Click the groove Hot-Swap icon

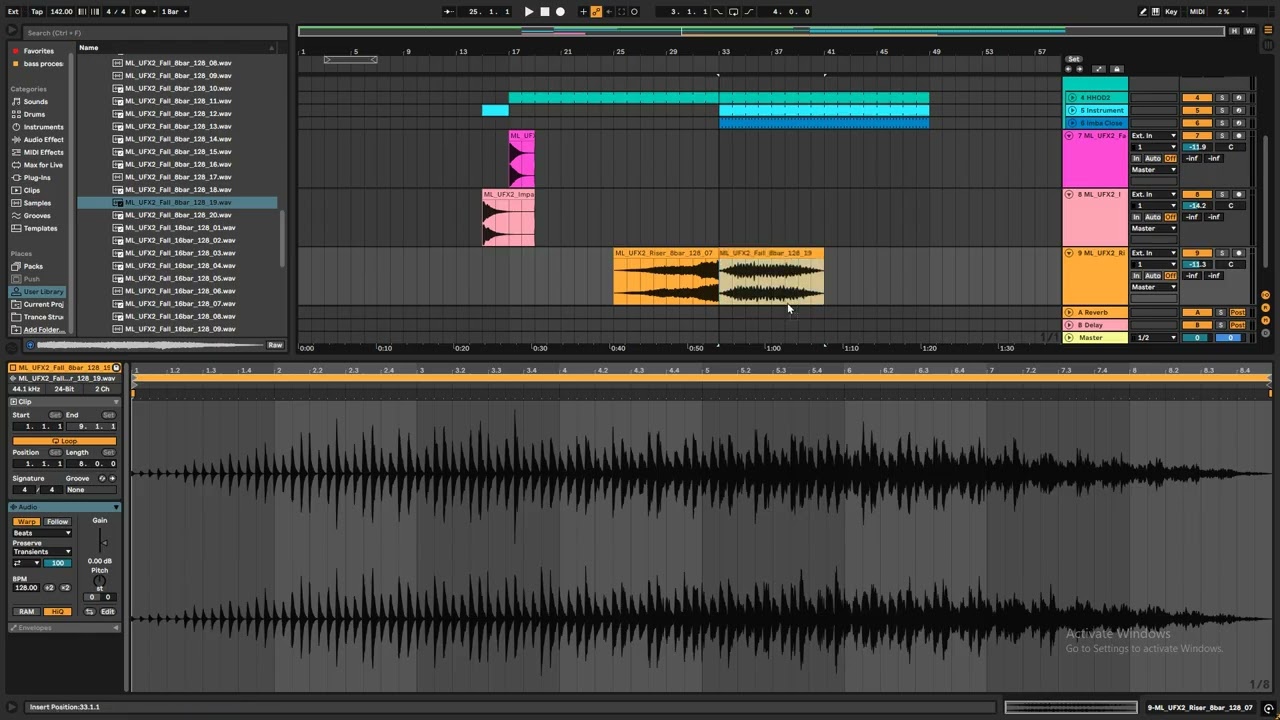pyautogui.click(x=102, y=478)
